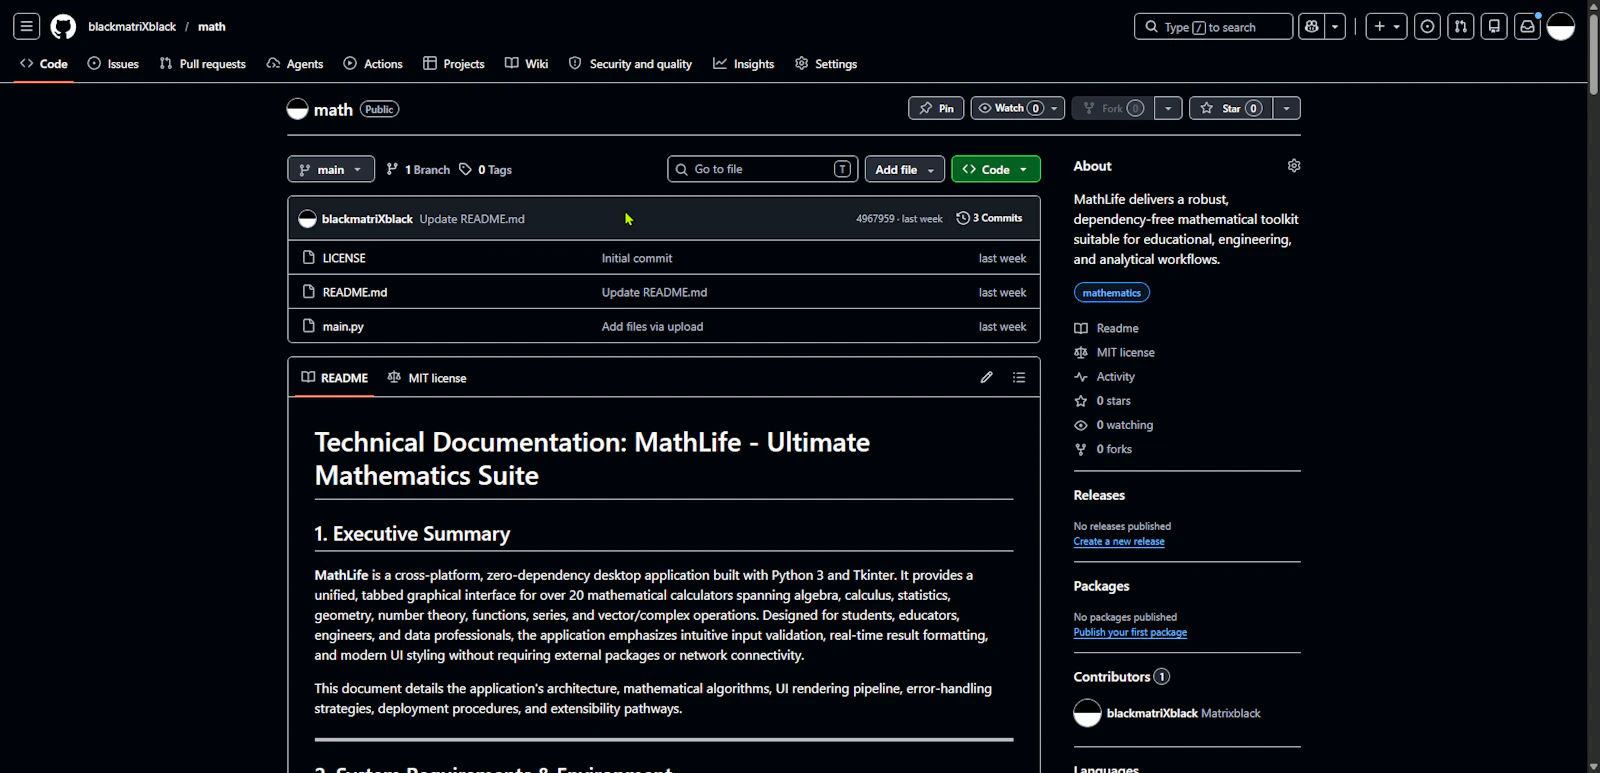Open the Issues icon in top header
Image resolution: width=1600 pixels, height=773 pixels.
pos(1428,27)
